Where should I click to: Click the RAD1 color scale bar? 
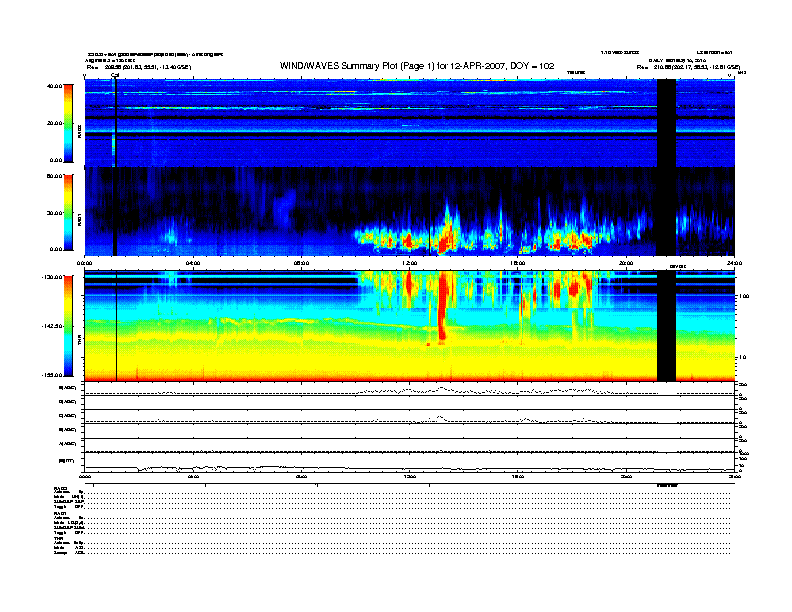click(68, 212)
